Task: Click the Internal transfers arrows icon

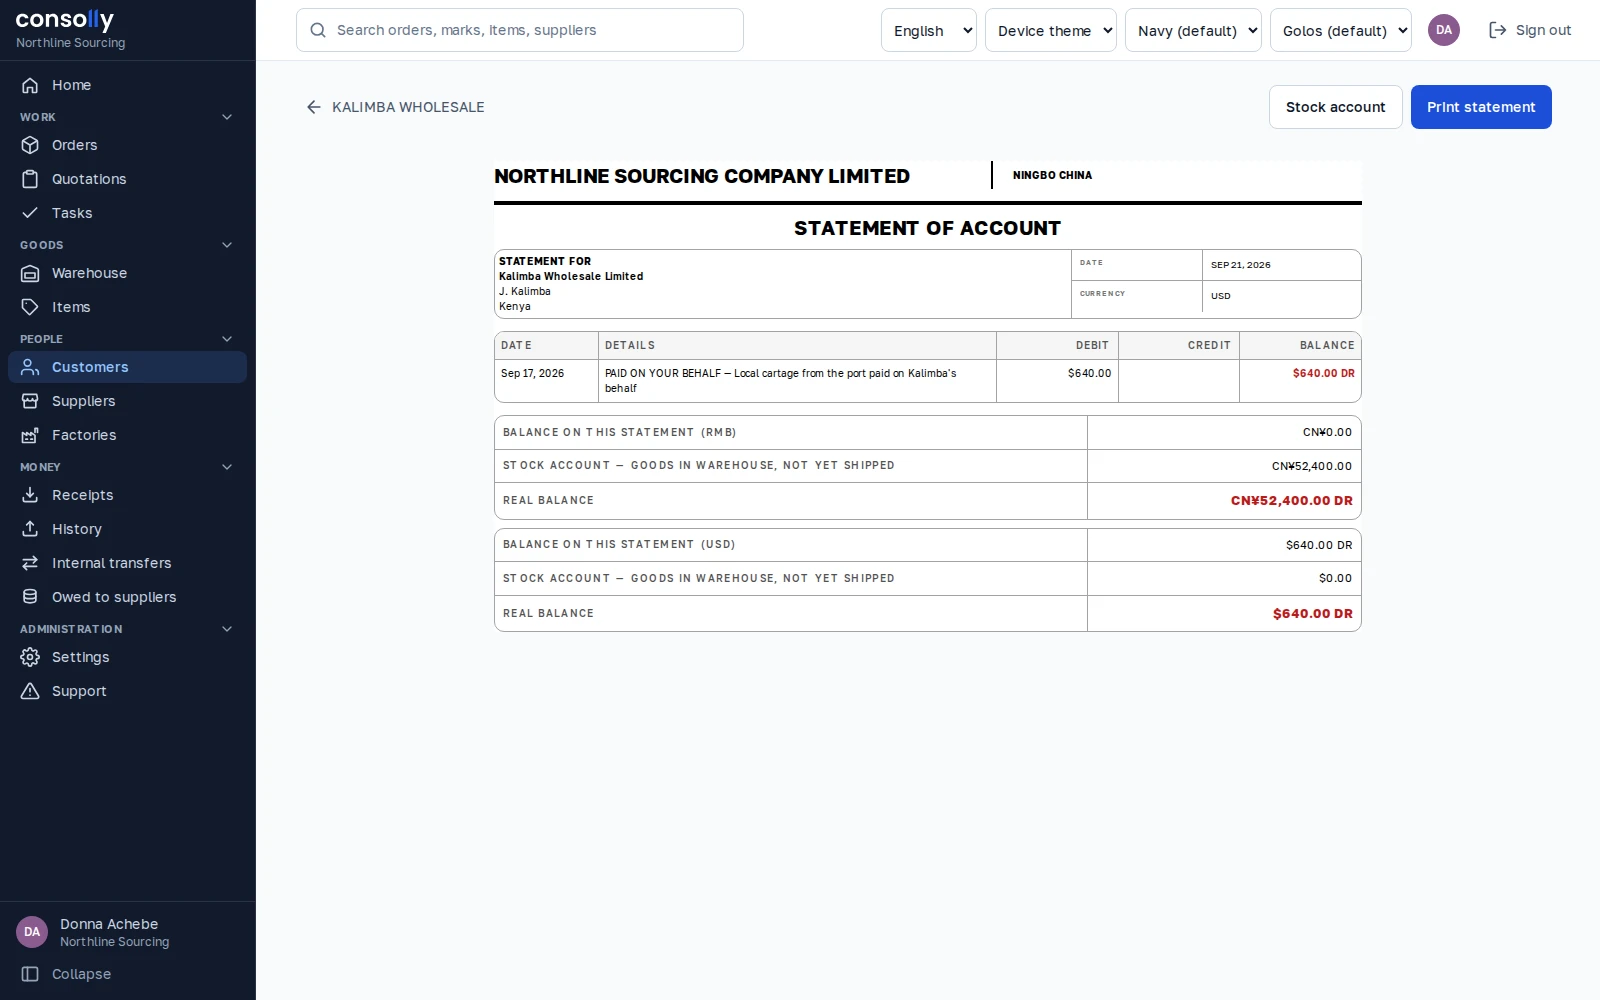Action: [30, 563]
